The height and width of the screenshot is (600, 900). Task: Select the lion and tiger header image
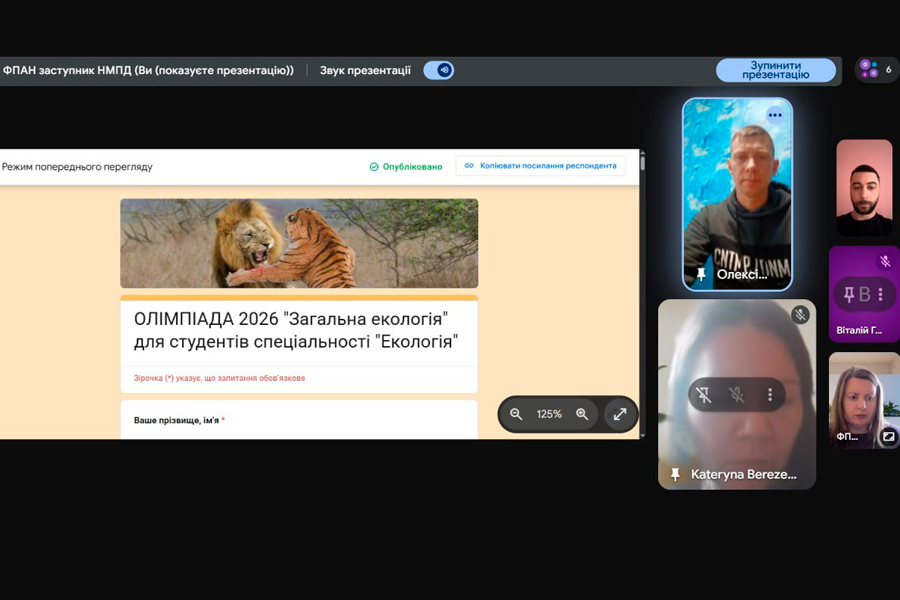click(299, 243)
